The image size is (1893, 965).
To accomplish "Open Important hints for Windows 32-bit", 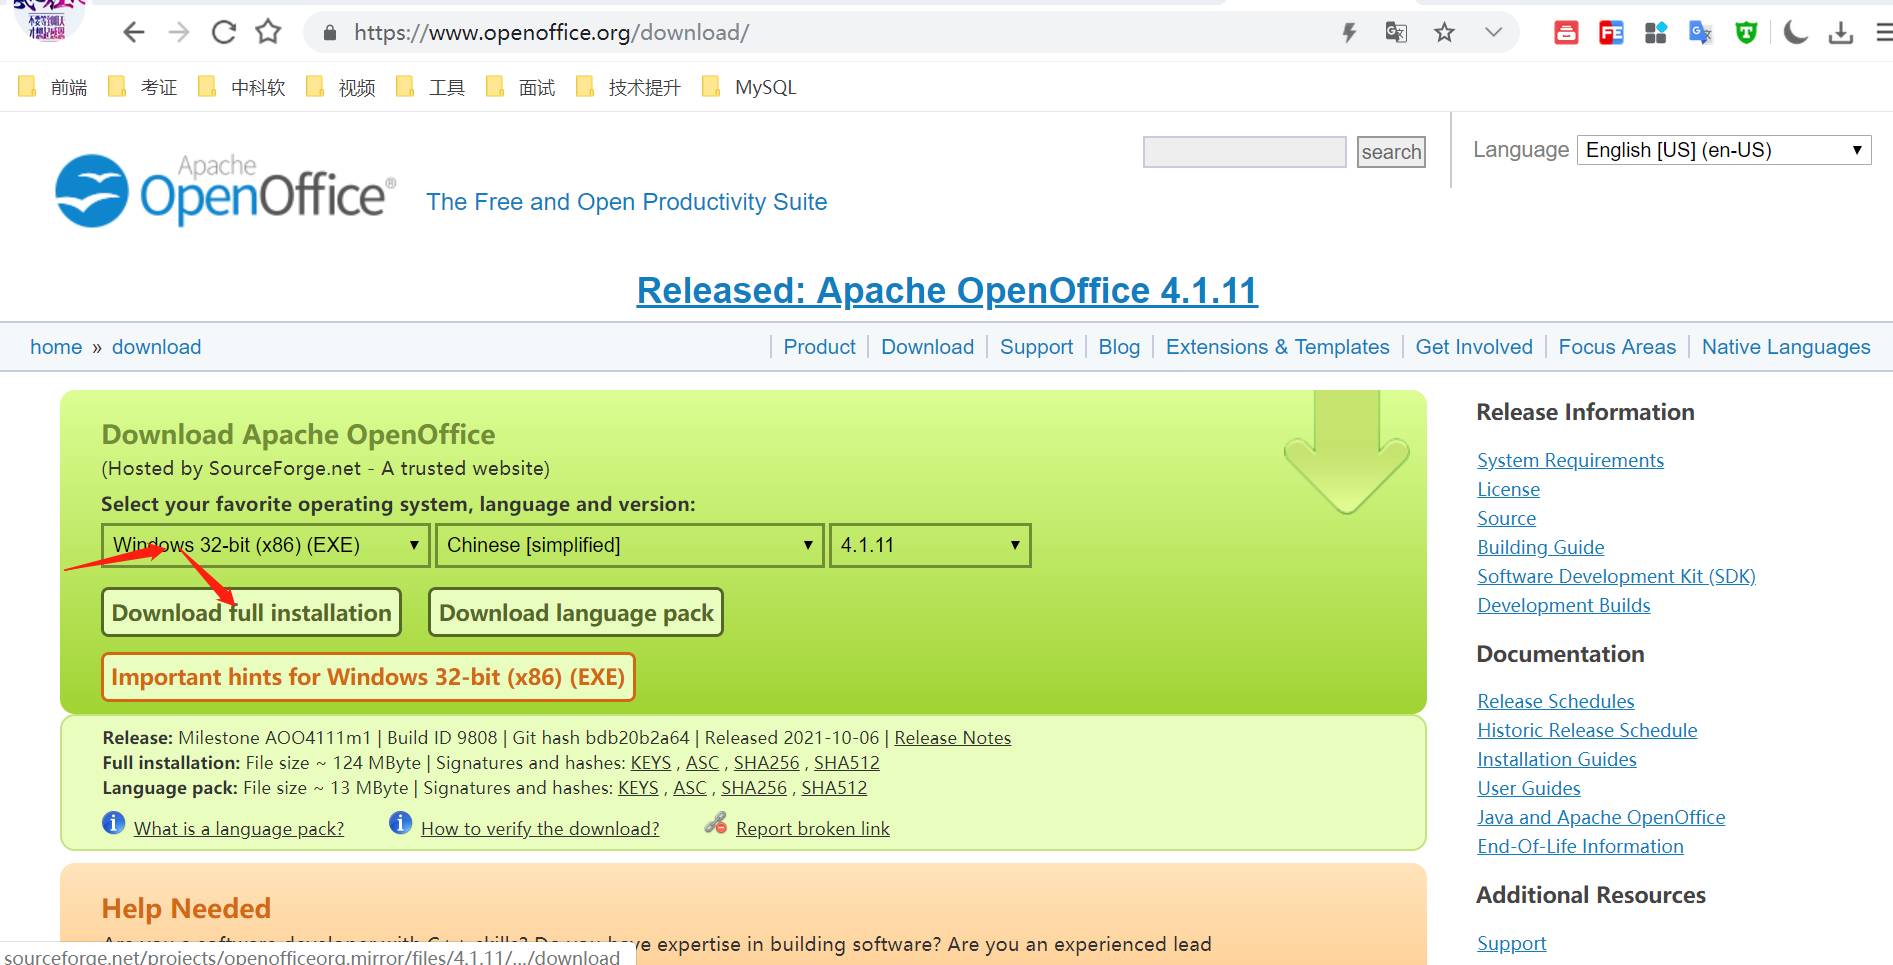I will (368, 678).
